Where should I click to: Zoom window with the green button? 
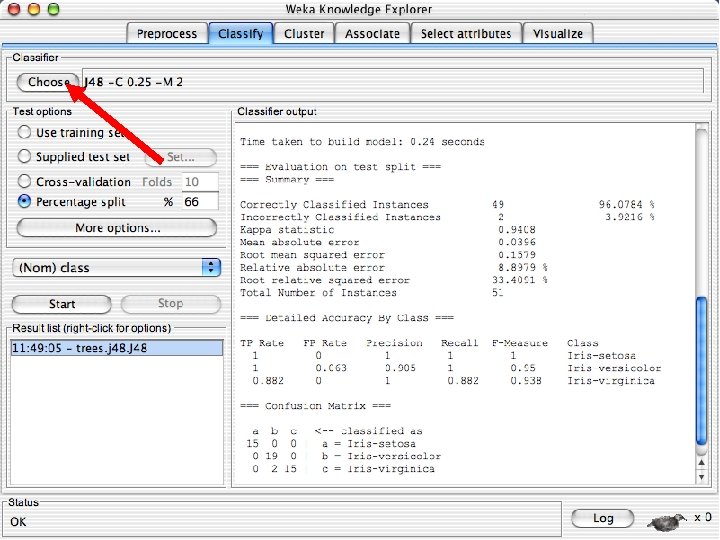pyautogui.click(x=54, y=8)
